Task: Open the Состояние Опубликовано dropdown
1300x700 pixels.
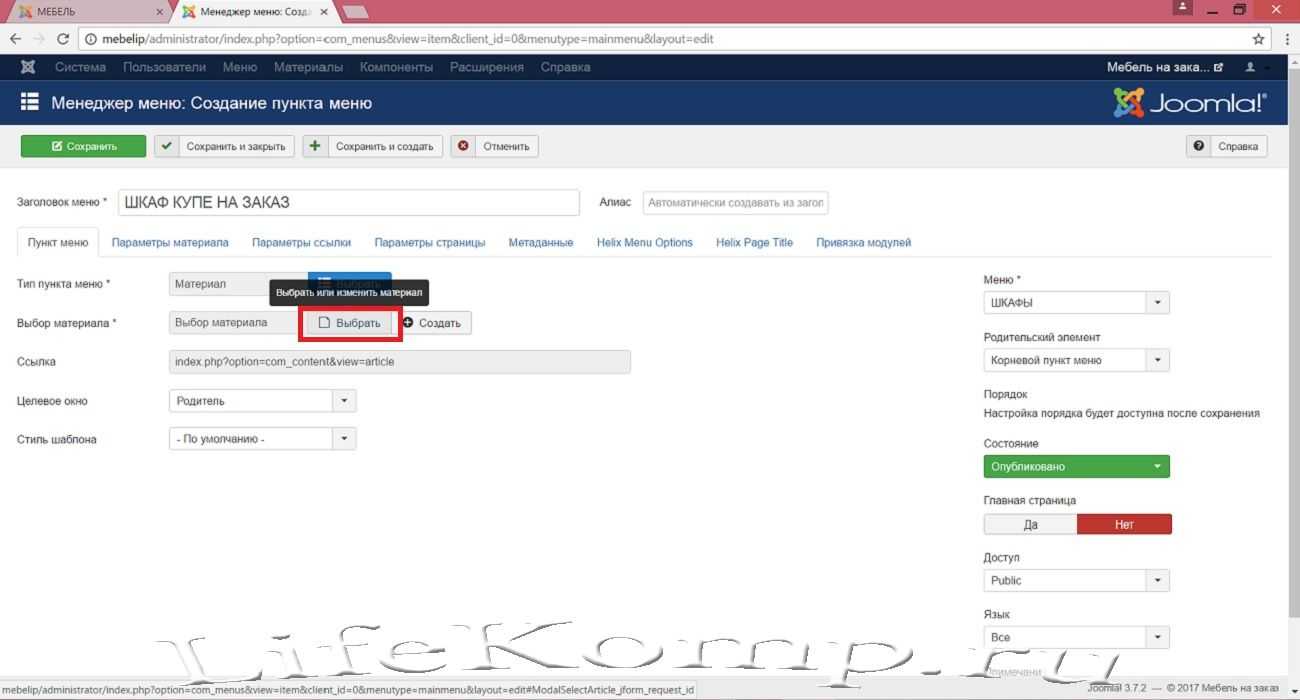Action: (1076, 466)
